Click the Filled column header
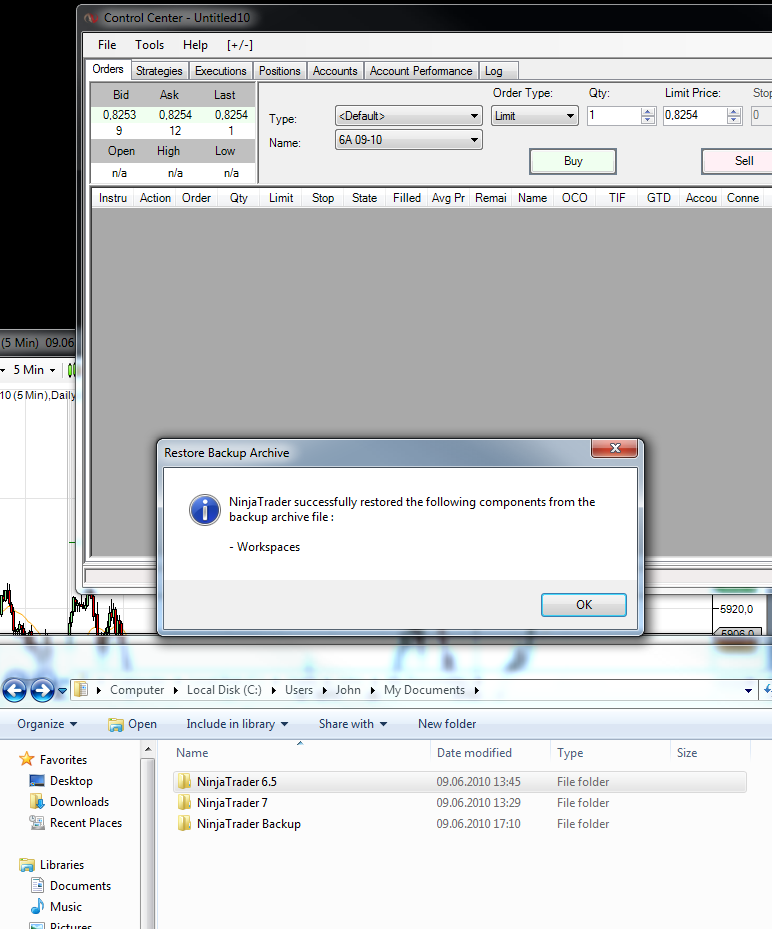Viewport: 772px width, 929px height. (407, 198)
